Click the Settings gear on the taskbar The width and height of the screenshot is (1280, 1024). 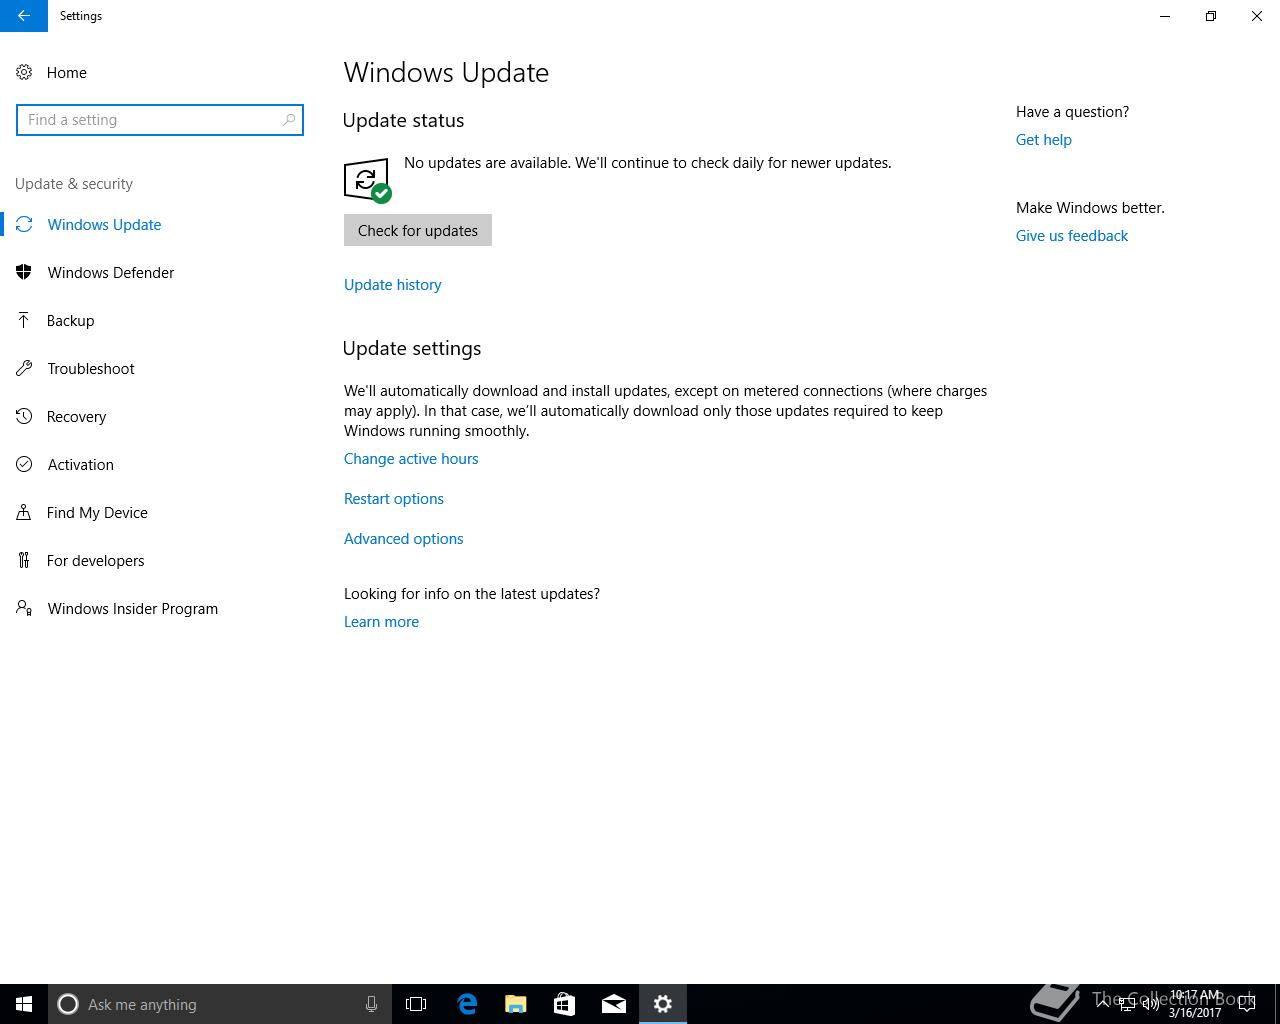(x=663, y=1004)
